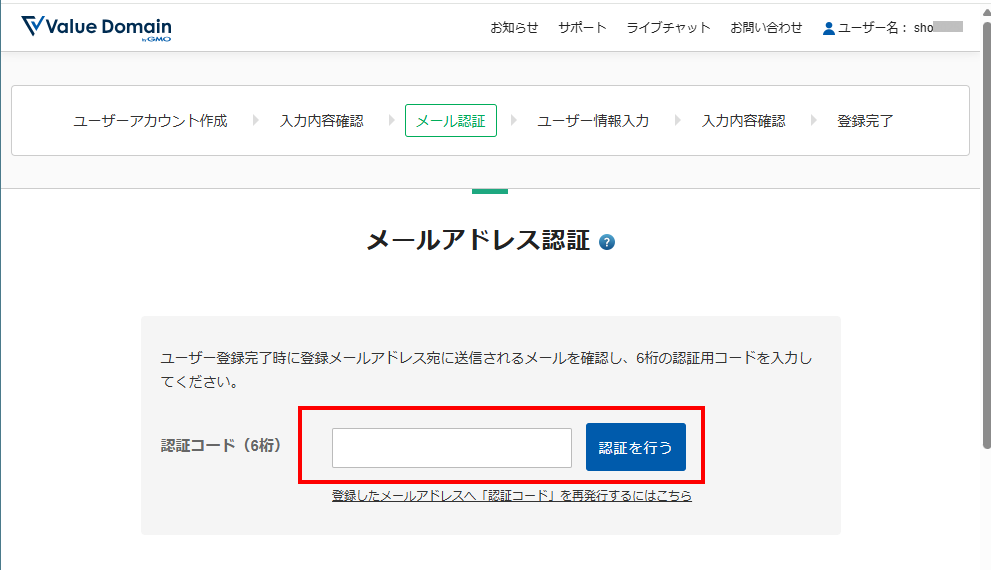Click the help question mark beside メールアドレス認証
The width and height of the screenshot is (991, 570).
pyautogui.click(x=607, y=242)
